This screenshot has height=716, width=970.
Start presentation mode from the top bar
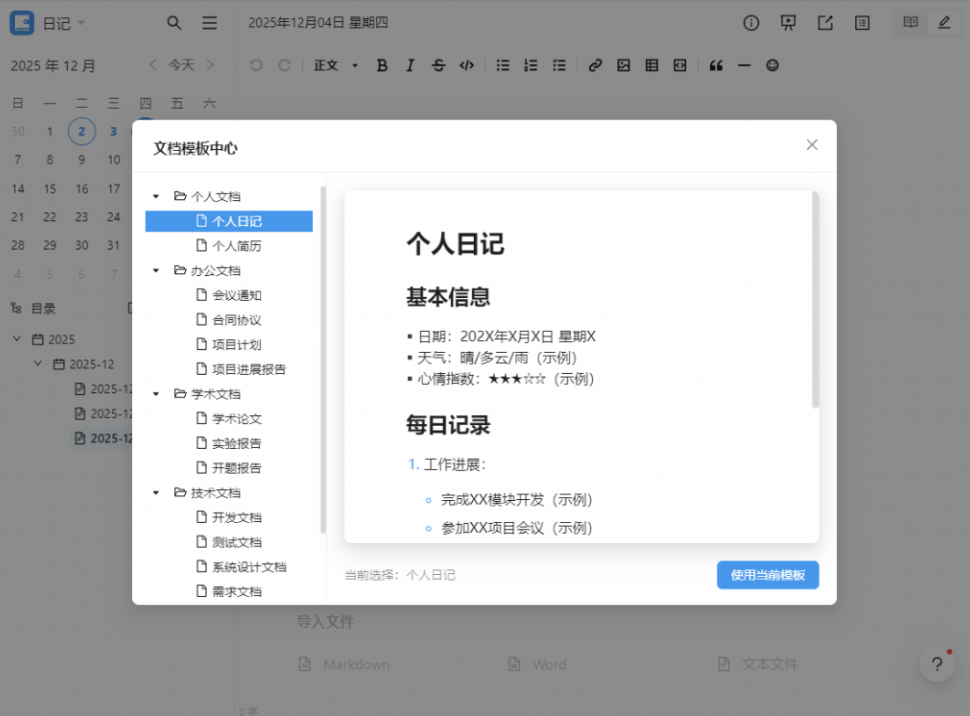pyautogui.click(x=788, y=22)
